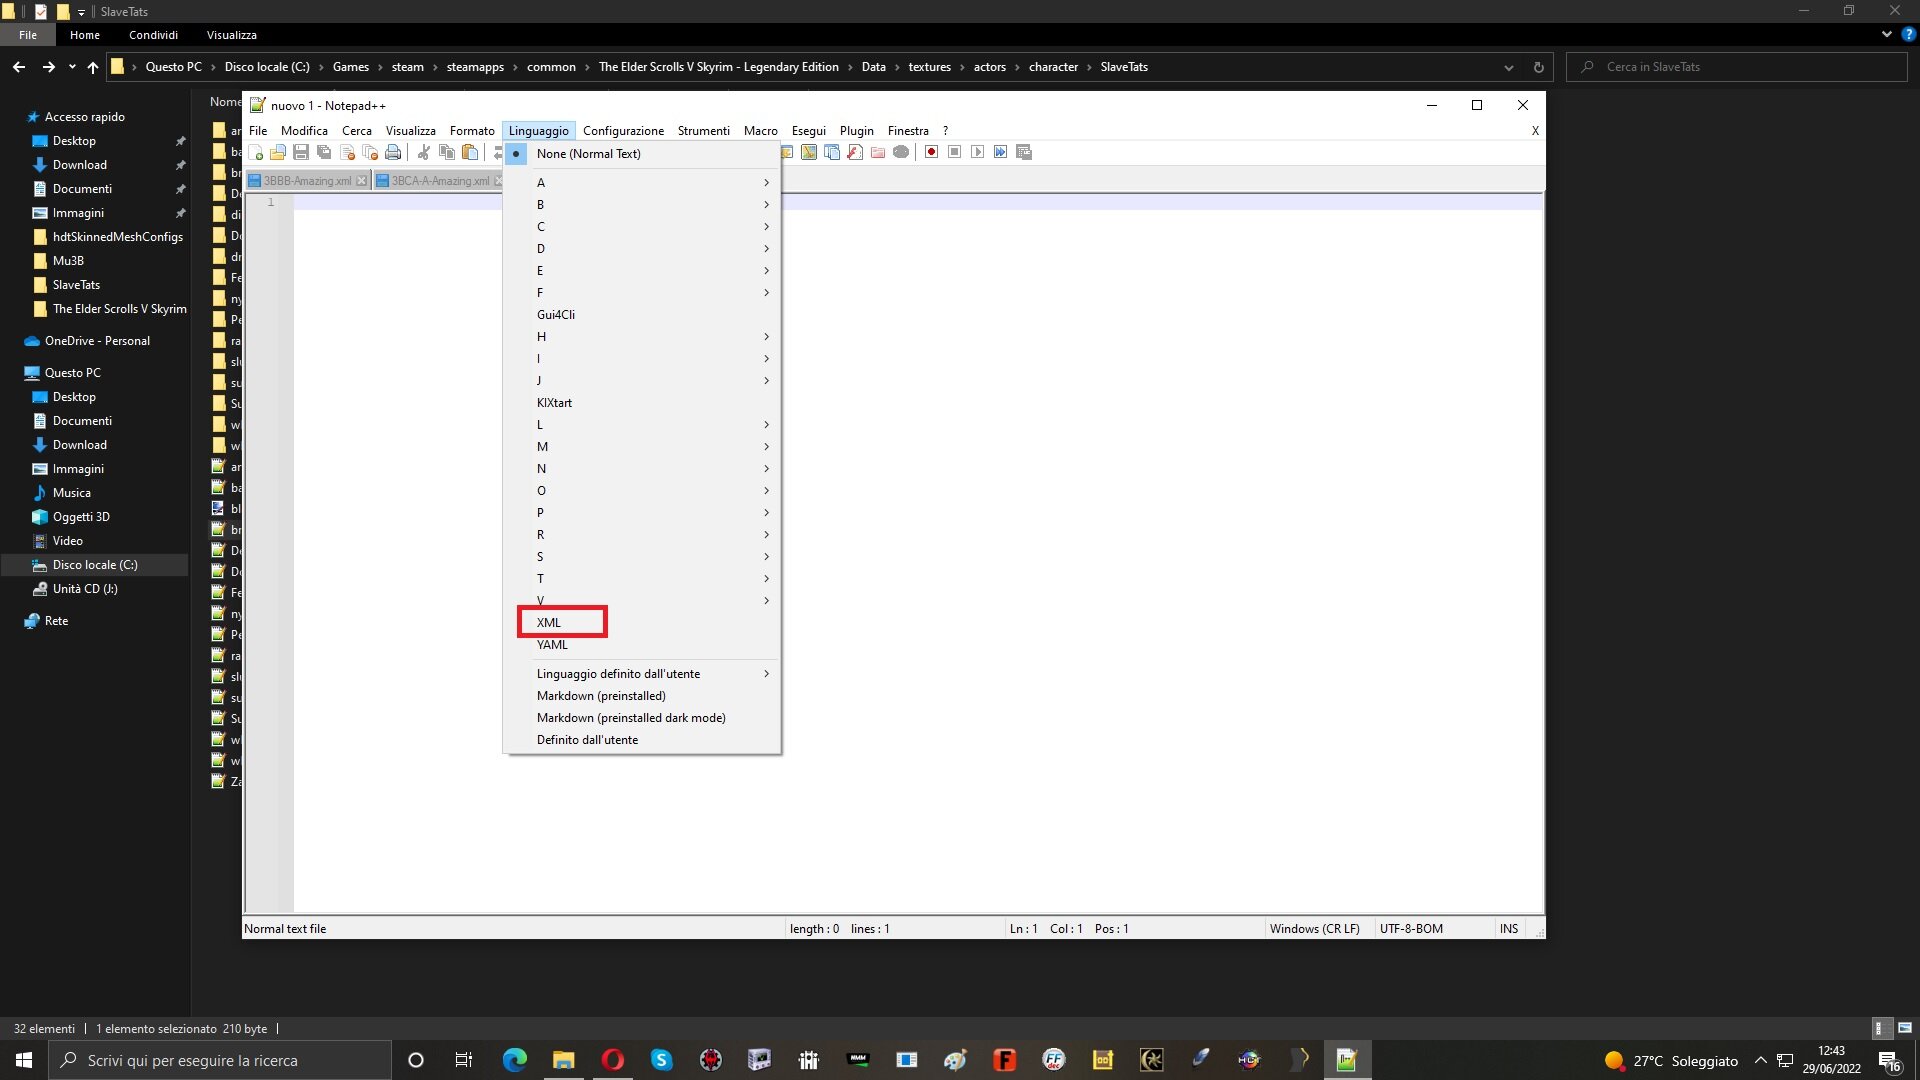Refresh the Explorer address bar location
Image resolution: width=1920 pixels, height=1080 pixels.
click(1538, 67)
